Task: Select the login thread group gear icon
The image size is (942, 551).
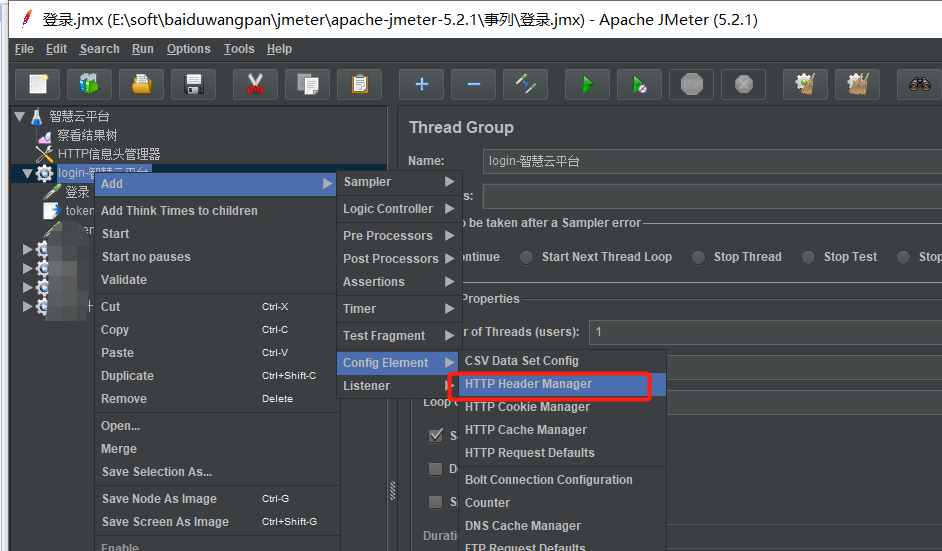Action: click(x=44, y=173)
